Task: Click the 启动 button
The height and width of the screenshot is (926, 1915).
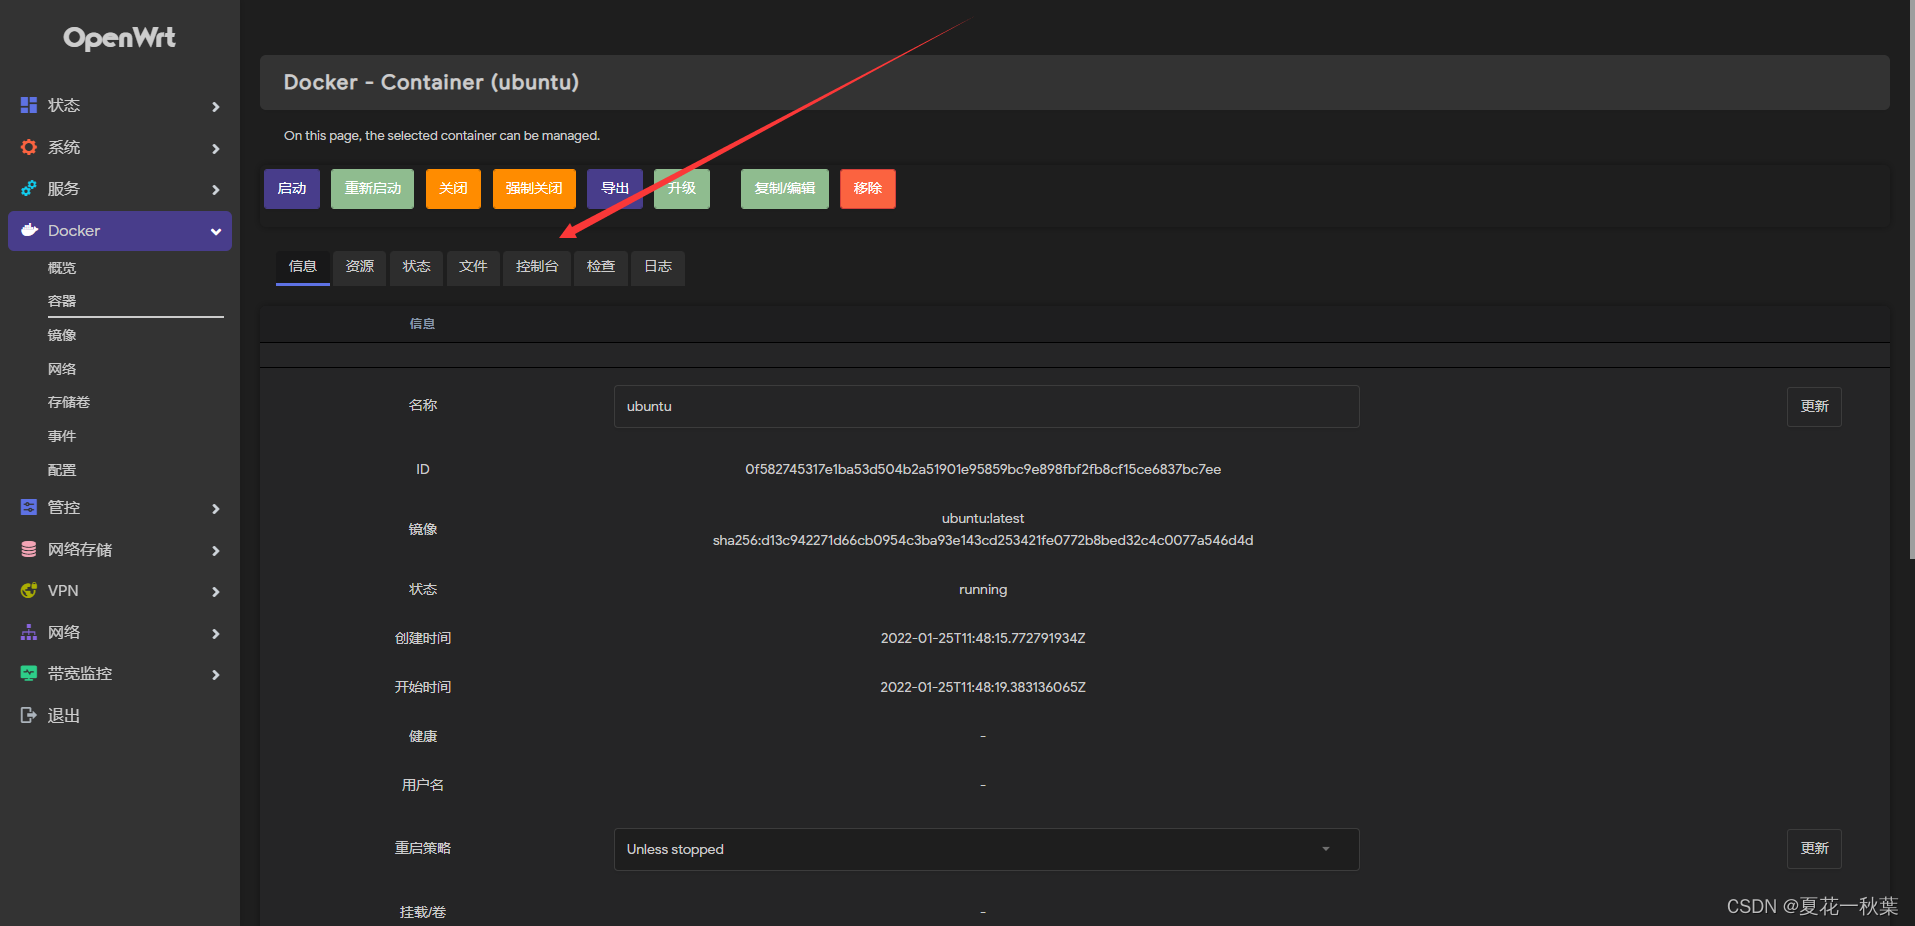Action: coord(292,188)
